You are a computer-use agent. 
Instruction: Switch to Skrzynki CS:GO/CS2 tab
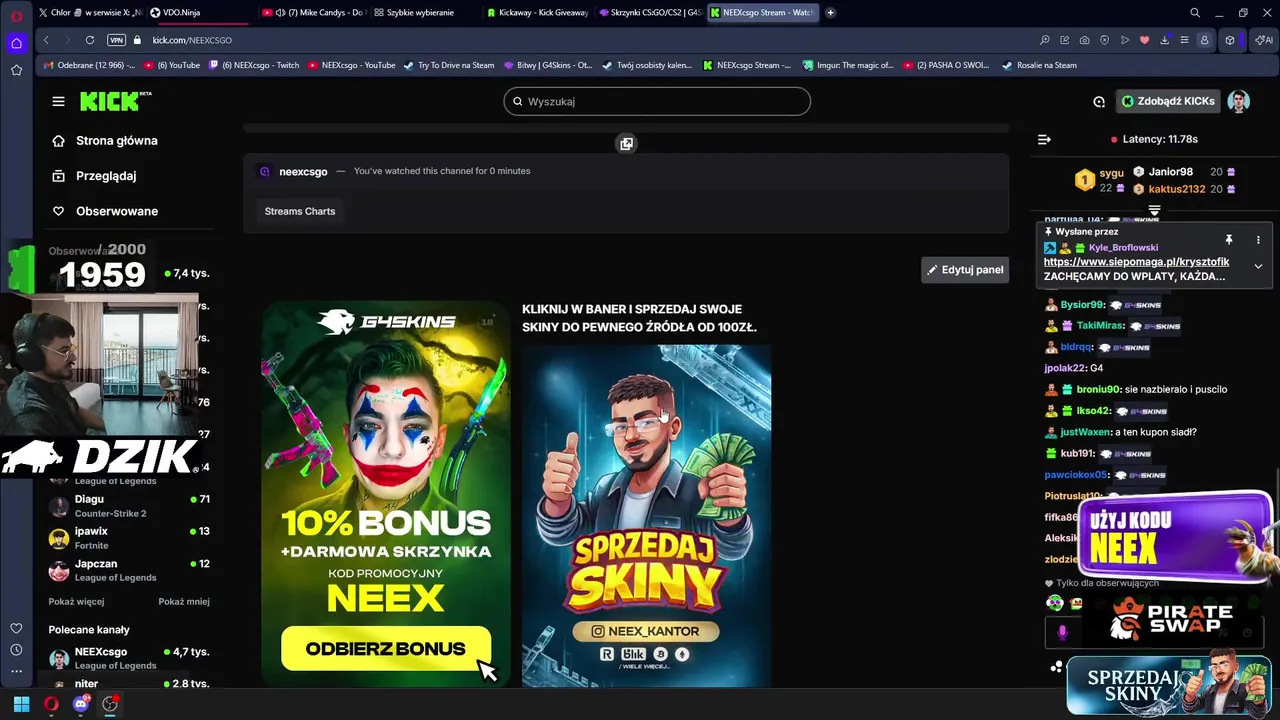tap(650, 13)
